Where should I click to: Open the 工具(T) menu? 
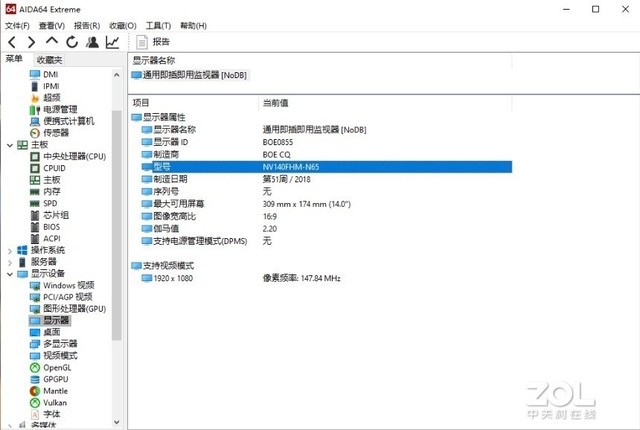point(158,26)
